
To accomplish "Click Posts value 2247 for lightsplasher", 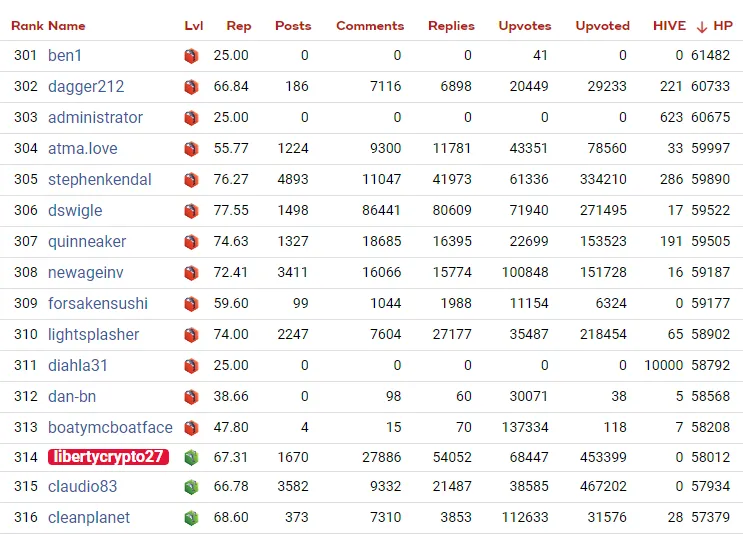I will click(293, 335).
